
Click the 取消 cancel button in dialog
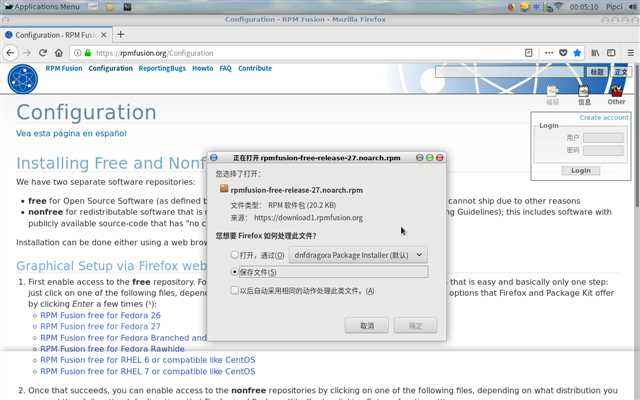coord(367,326)
